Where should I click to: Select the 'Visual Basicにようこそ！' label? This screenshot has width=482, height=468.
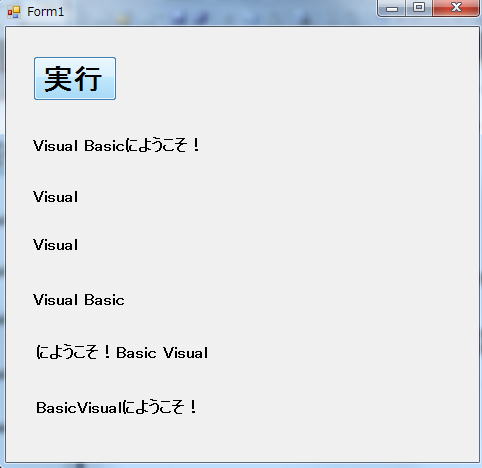116,146
